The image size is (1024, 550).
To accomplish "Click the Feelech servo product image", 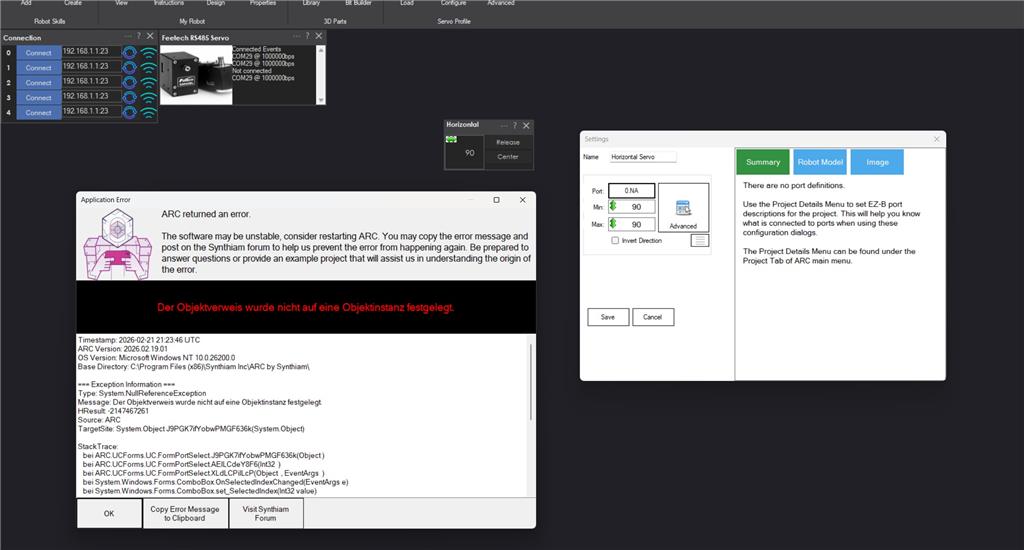I will (196, 74).
